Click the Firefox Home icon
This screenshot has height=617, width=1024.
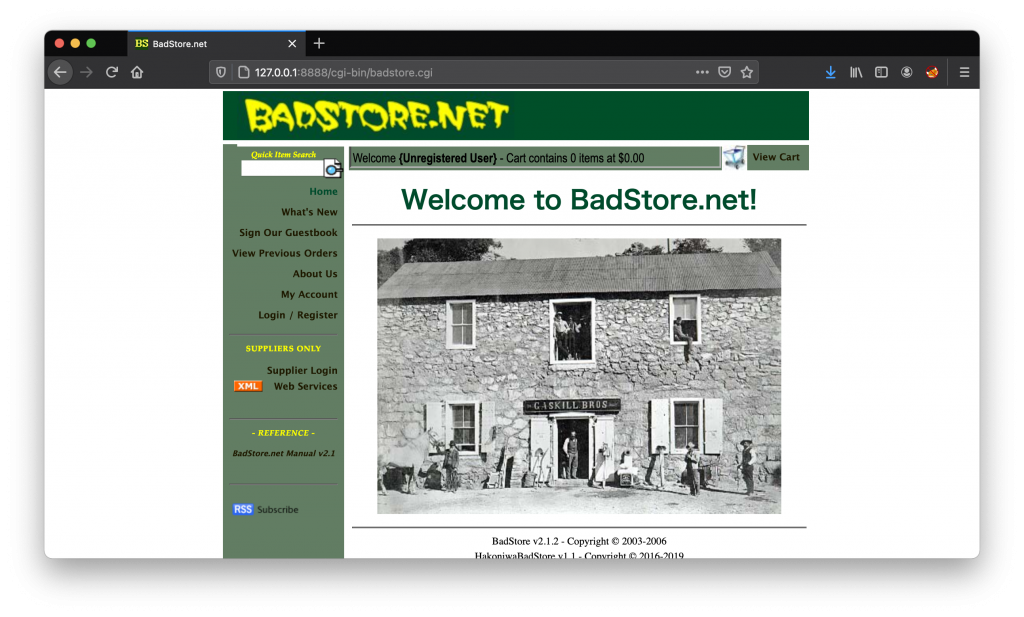[x=137, y=72]
